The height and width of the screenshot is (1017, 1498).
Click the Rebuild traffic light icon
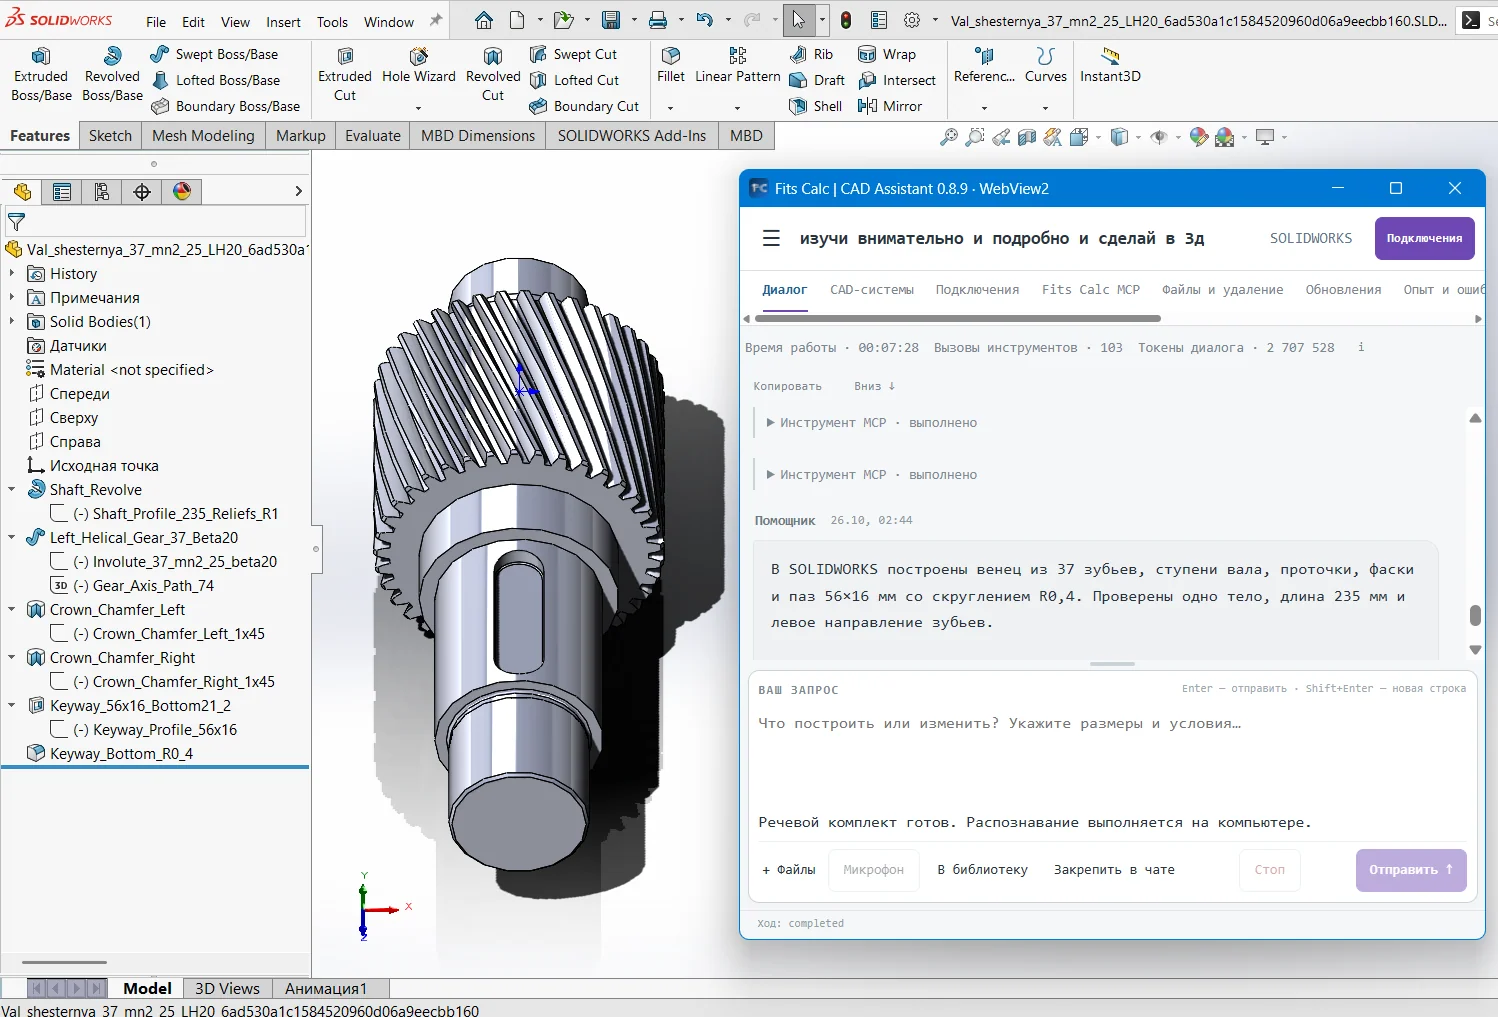click(x=845, y=20)
